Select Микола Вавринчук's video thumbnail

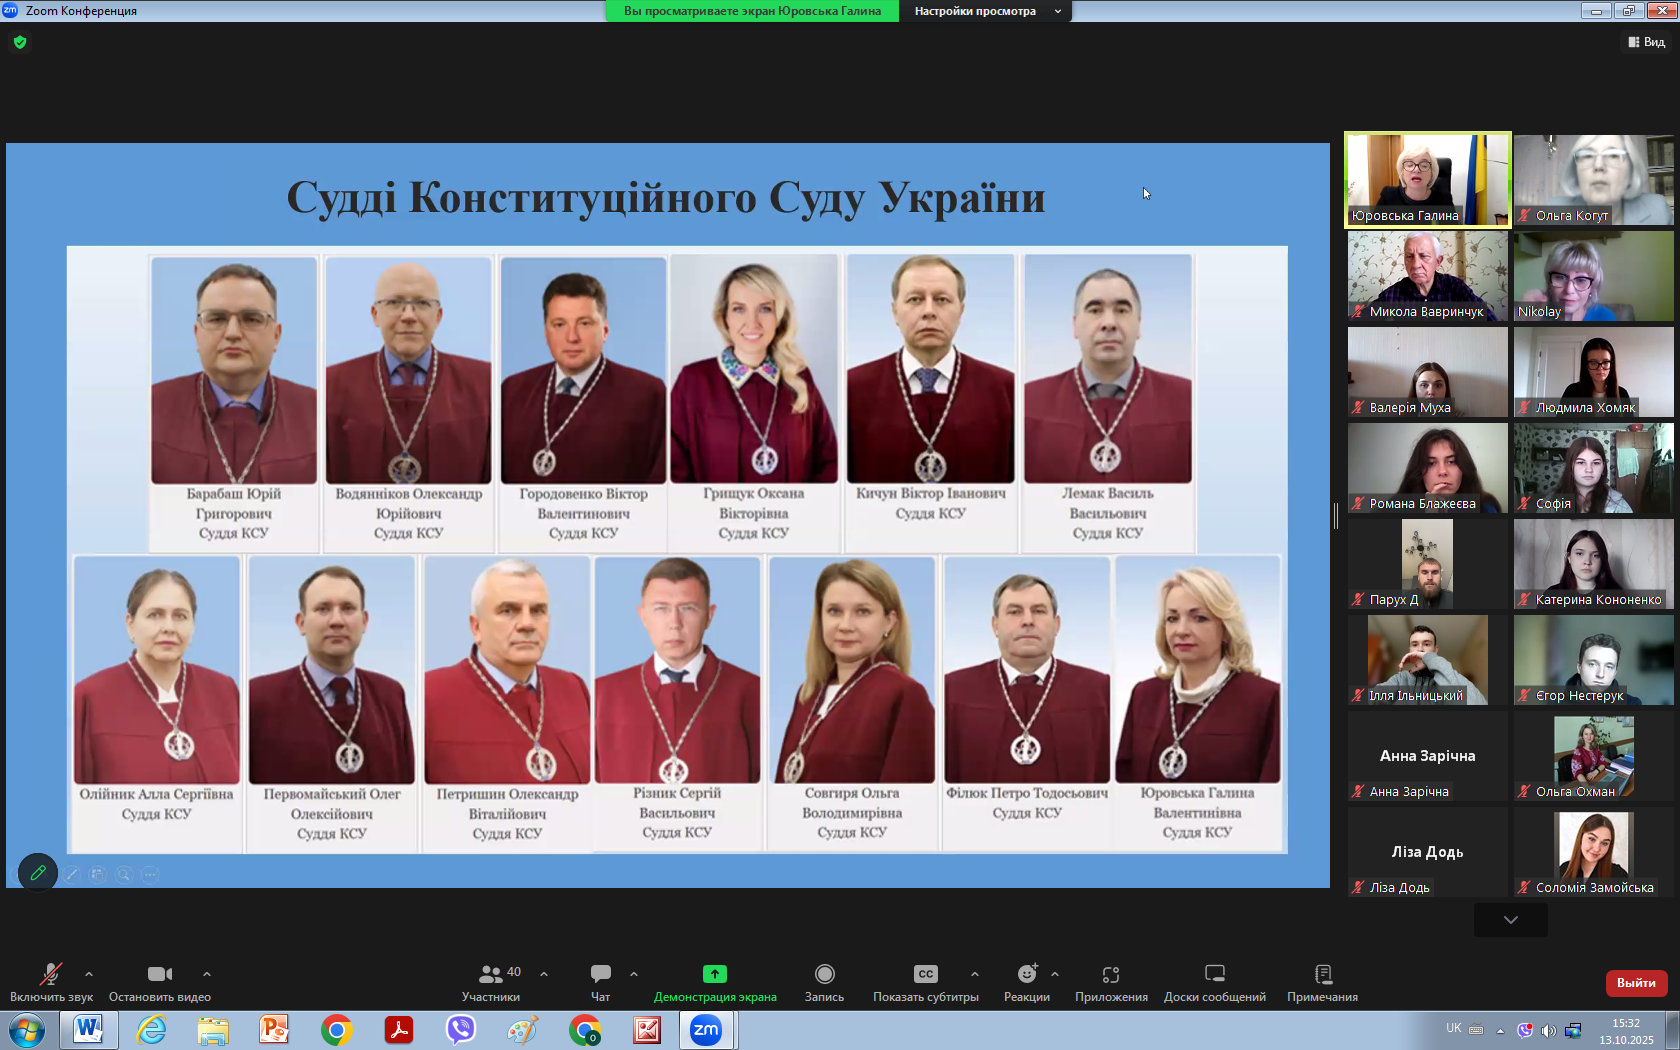click(1427, 276)
